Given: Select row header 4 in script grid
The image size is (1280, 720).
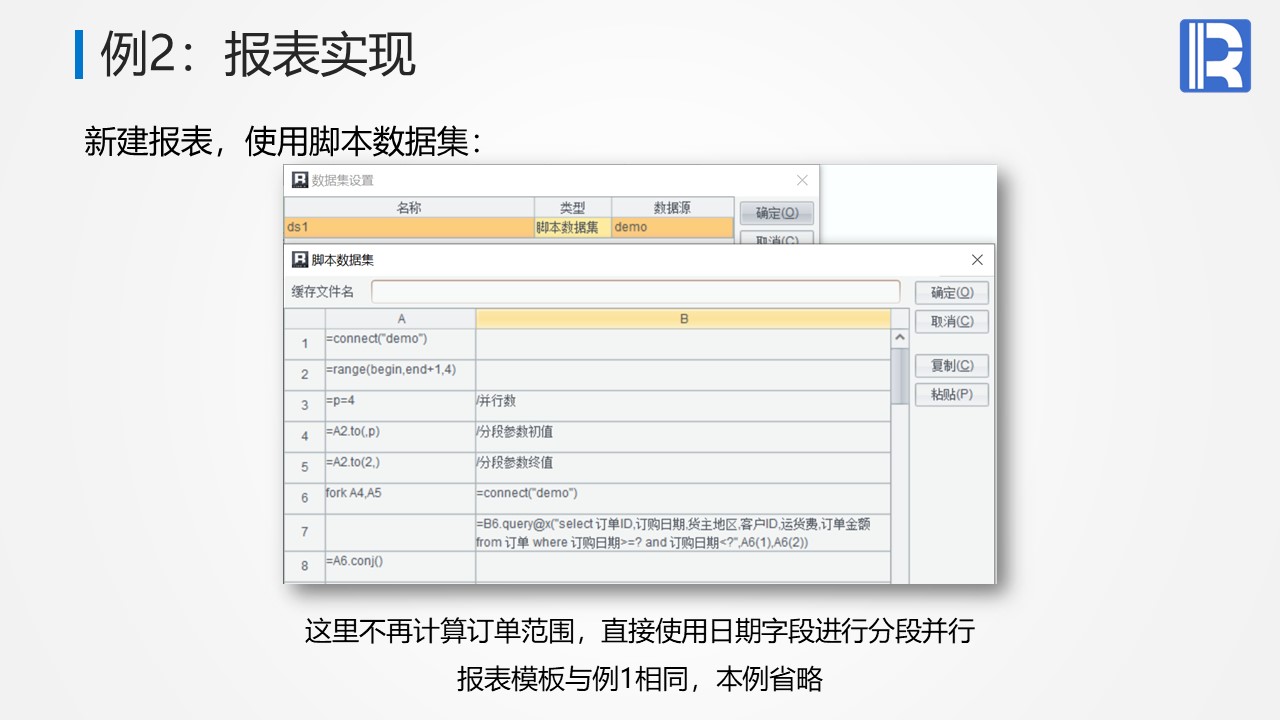Looking at the screenshot, I should click(305, 437).
